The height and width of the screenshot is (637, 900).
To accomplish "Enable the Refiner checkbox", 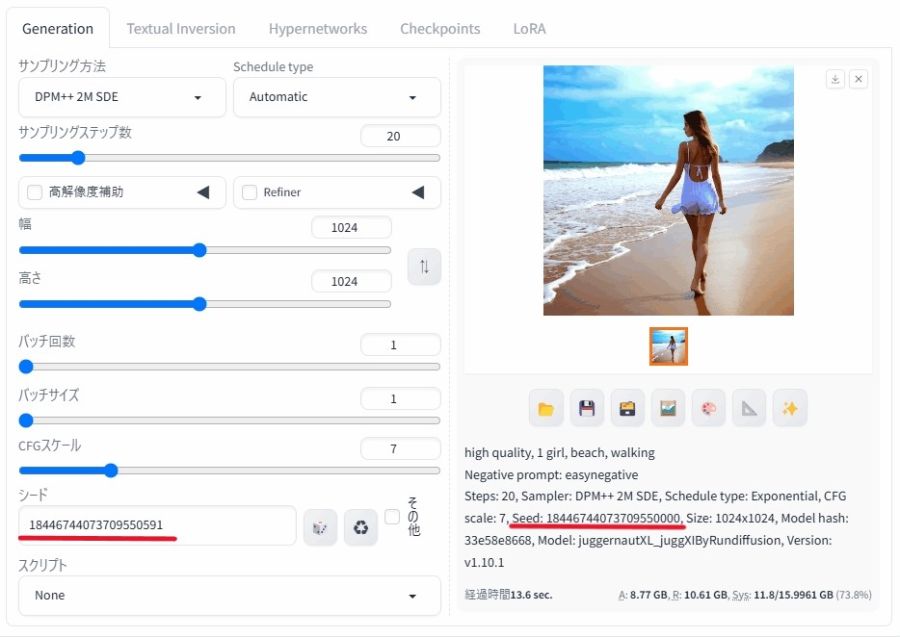I will tap(249, 192).
